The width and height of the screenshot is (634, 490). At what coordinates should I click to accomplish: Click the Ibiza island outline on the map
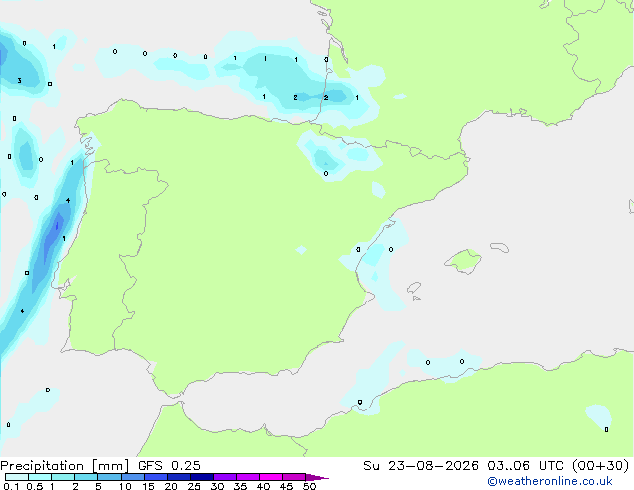click(414, 288)
